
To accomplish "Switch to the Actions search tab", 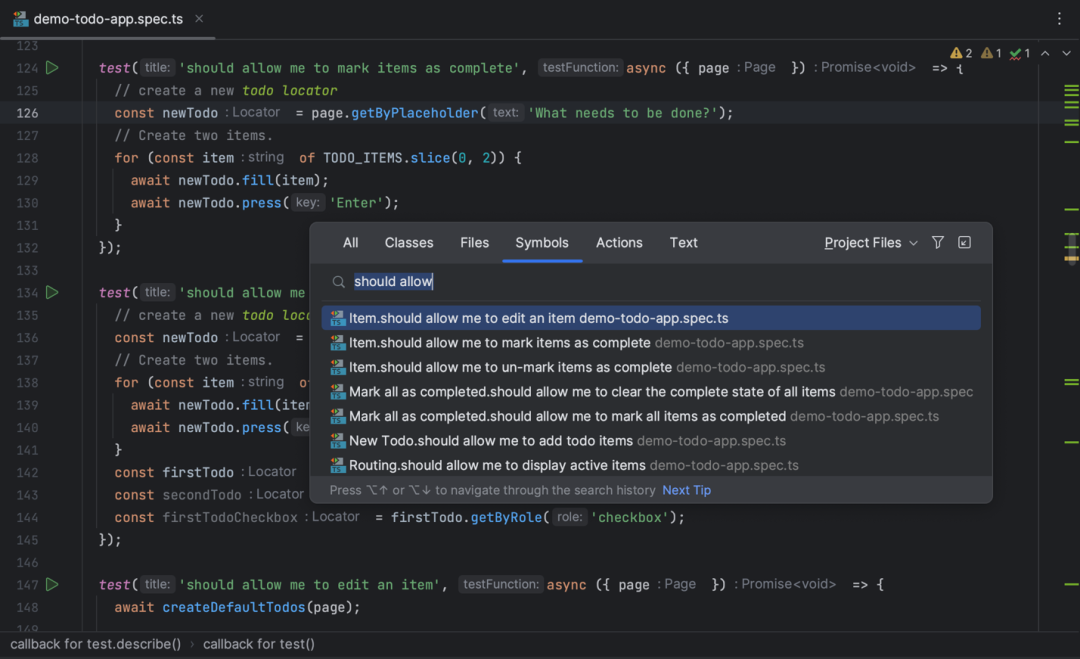I will pos(619,242).
